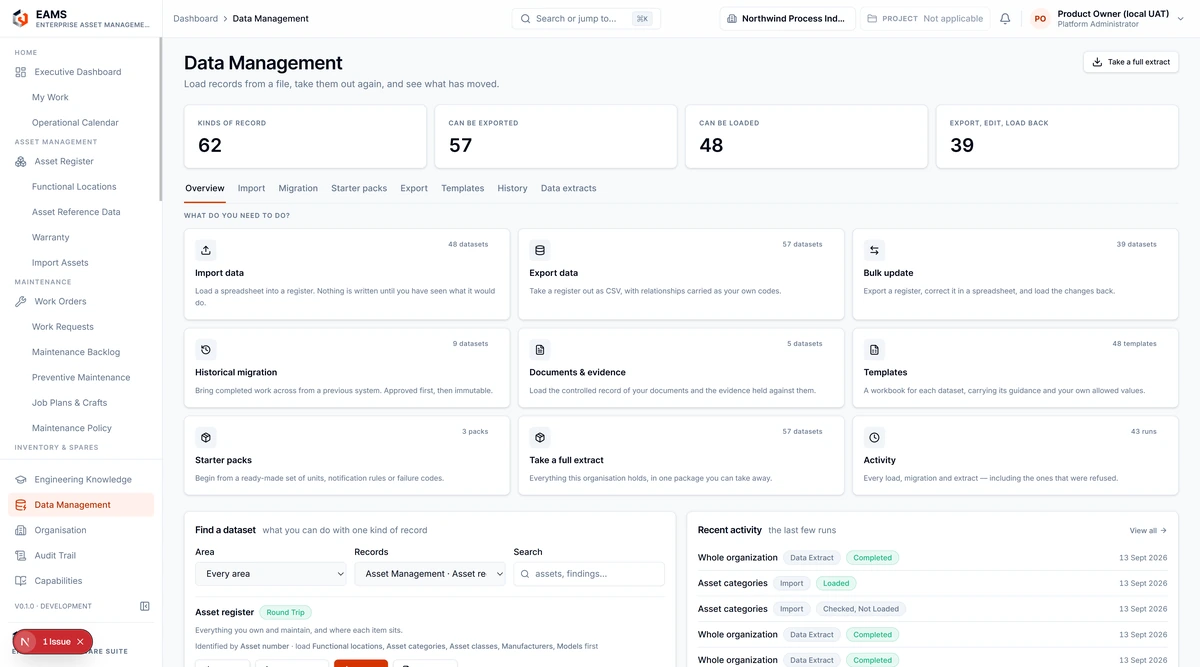The height and width of the screenshot is (667, 1200).
Task: Click the Engineering Knowledge cap icon
Action: [x=21, y=479]
